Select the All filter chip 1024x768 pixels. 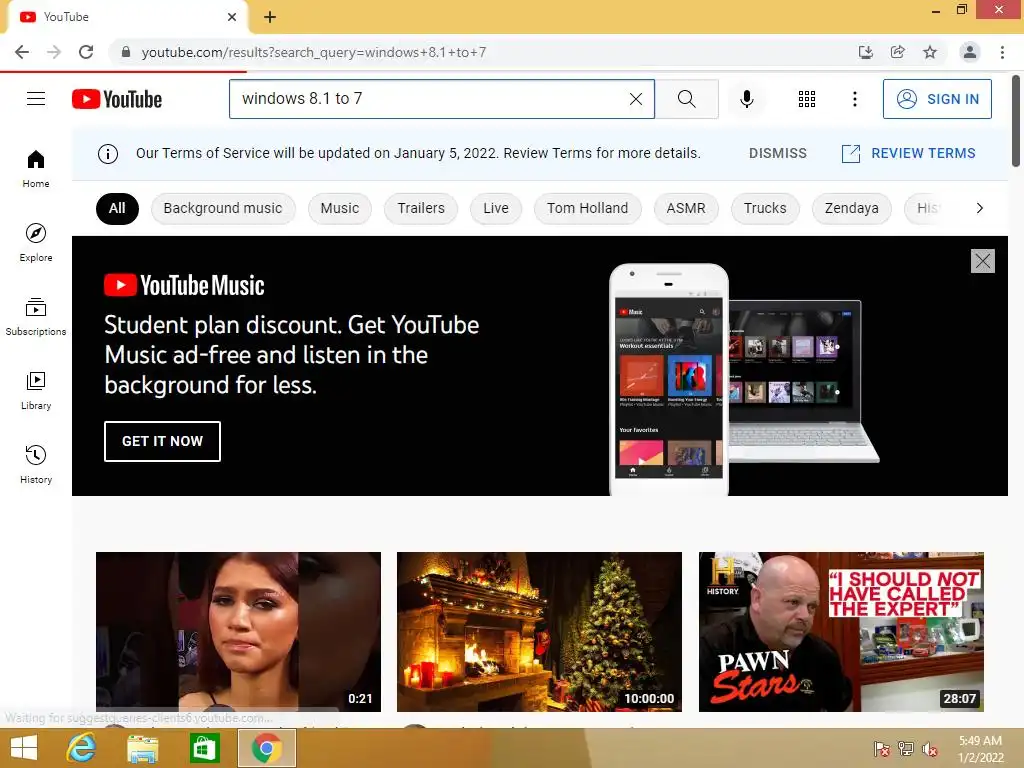[117, 208]
